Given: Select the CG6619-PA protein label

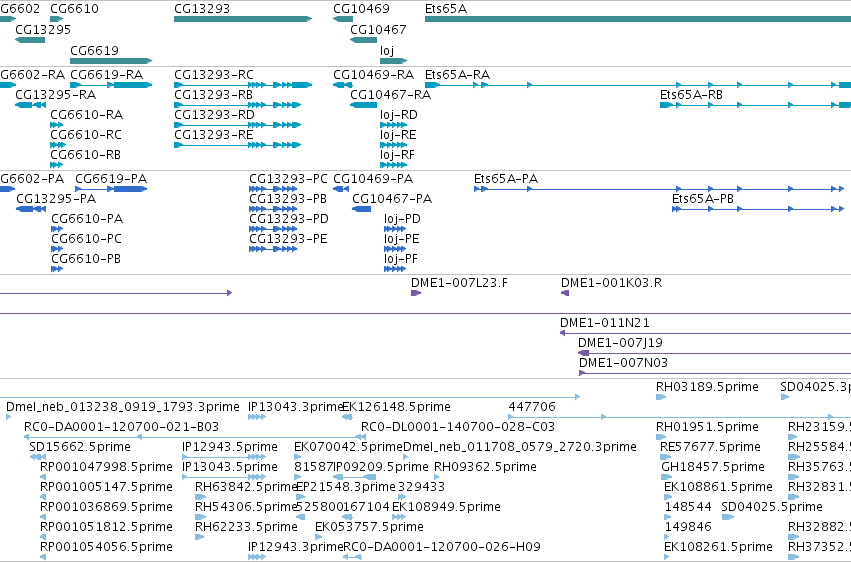Looking at the screenshot, I should pyautogui.click(x=111, y=178).
